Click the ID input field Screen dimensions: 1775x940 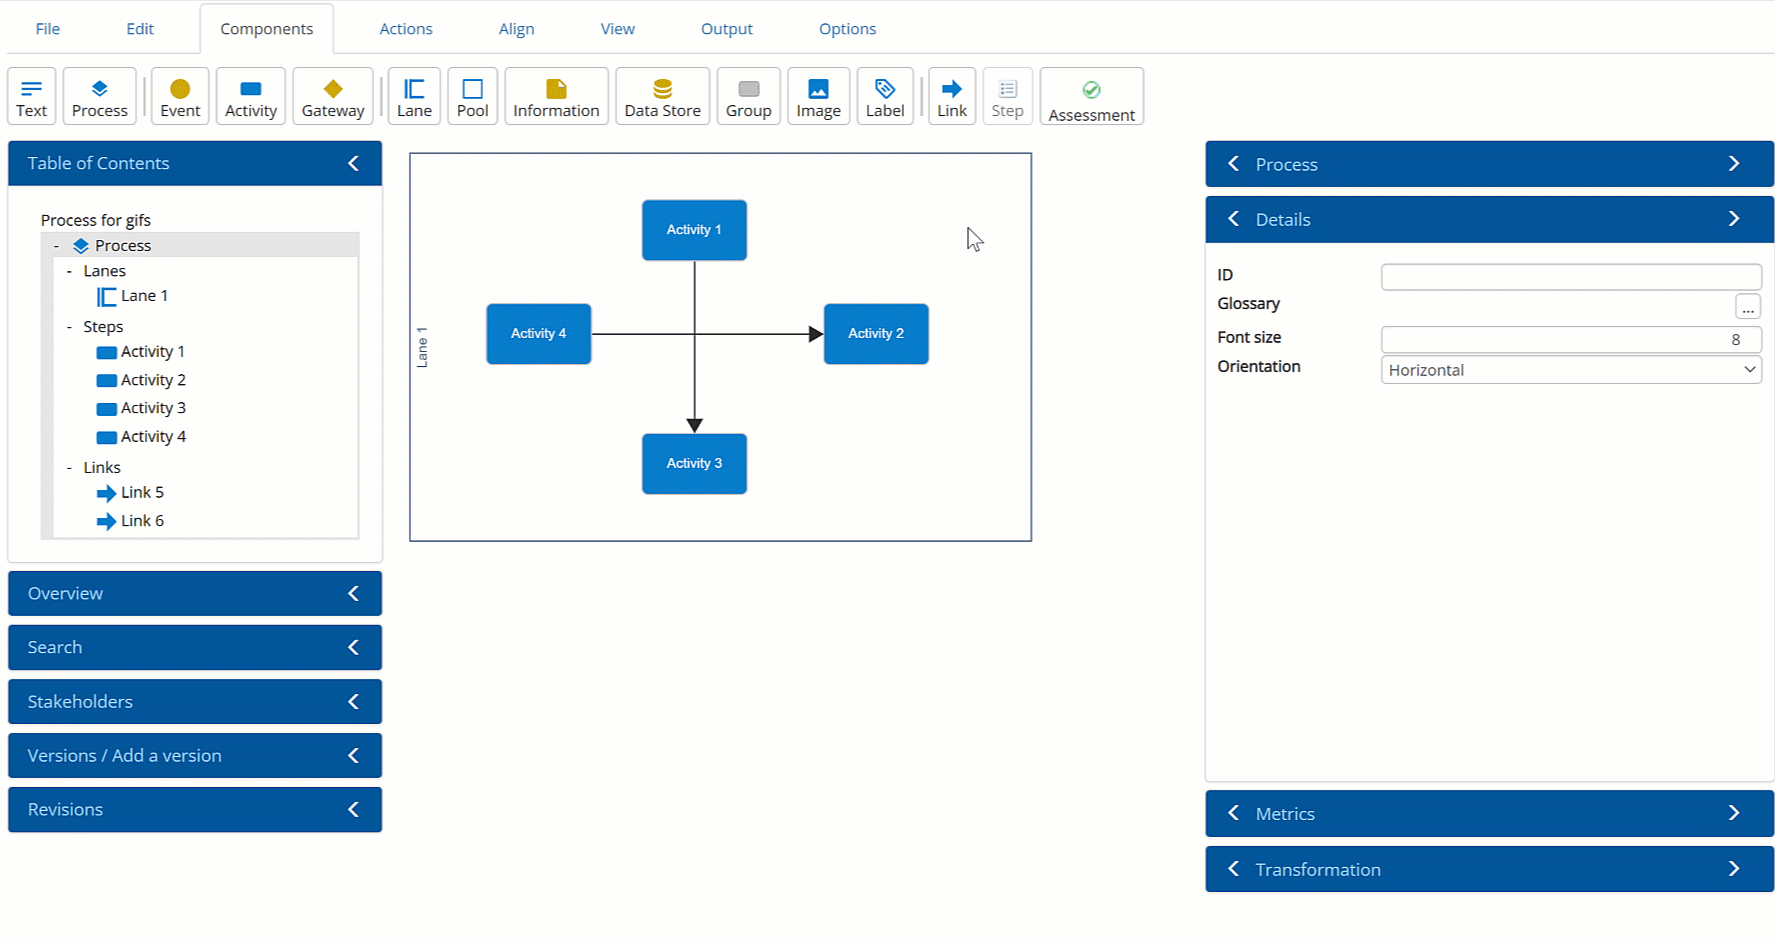pos(1570,277)
